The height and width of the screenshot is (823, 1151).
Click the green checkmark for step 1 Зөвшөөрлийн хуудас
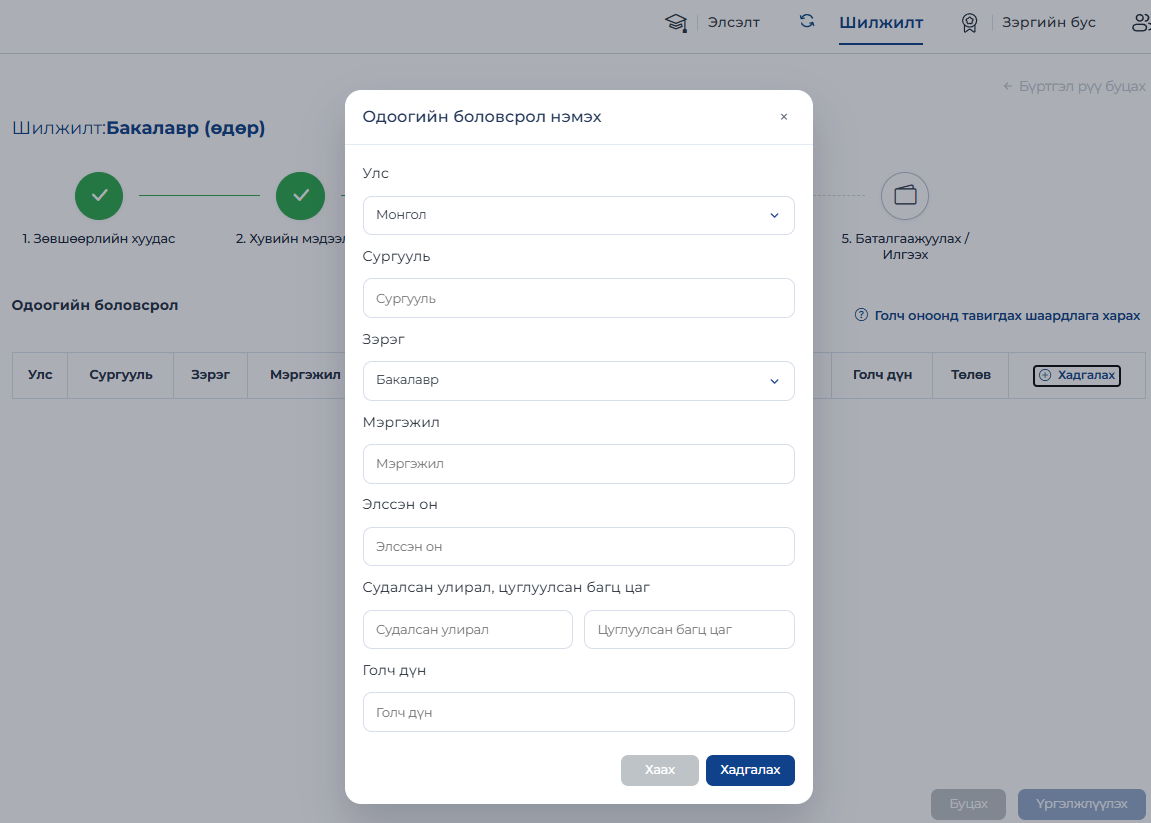99,196
